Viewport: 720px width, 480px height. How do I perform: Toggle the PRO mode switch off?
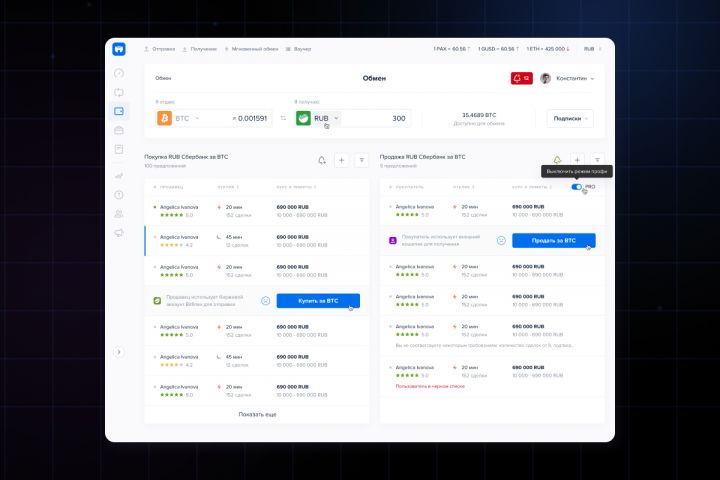click(x=577, y=187)
